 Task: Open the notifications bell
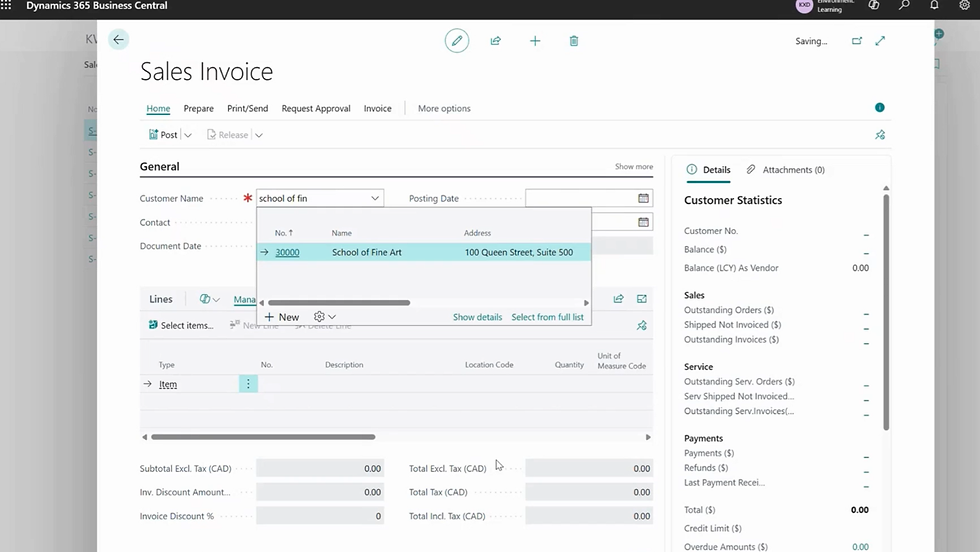[934, 5]
